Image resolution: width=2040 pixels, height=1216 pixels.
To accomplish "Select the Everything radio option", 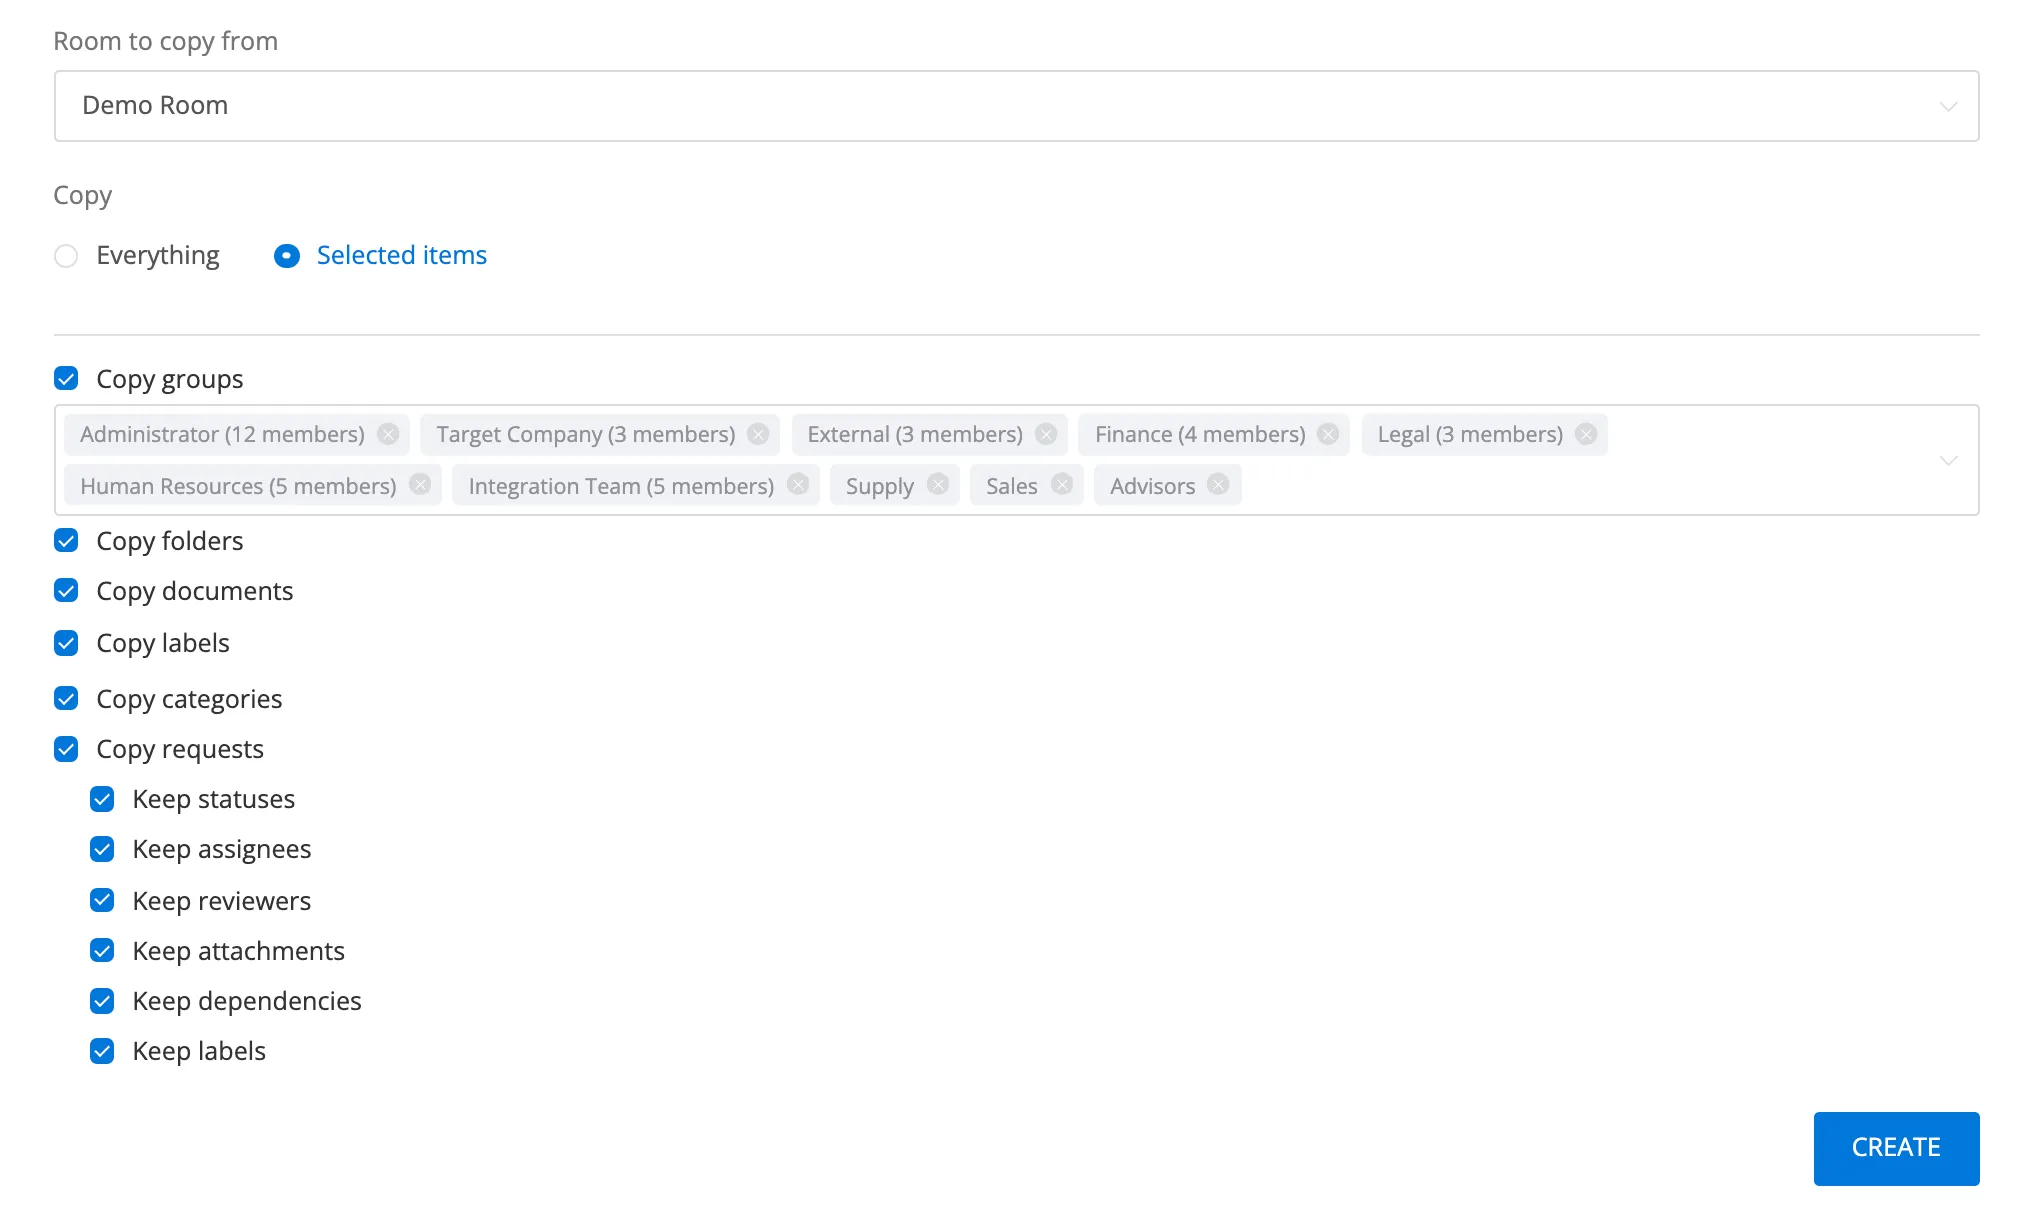I will (66, 256).
